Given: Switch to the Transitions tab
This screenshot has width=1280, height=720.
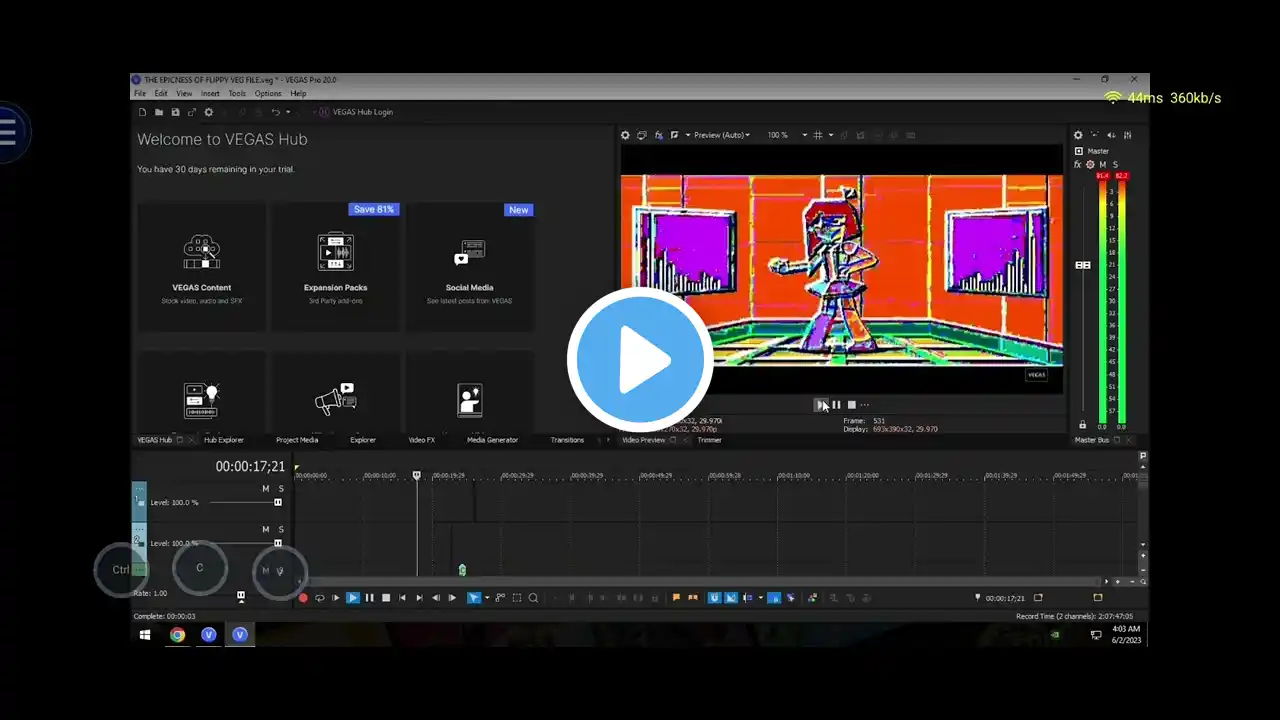Looking at the screenshot, I should click(567, 440).
